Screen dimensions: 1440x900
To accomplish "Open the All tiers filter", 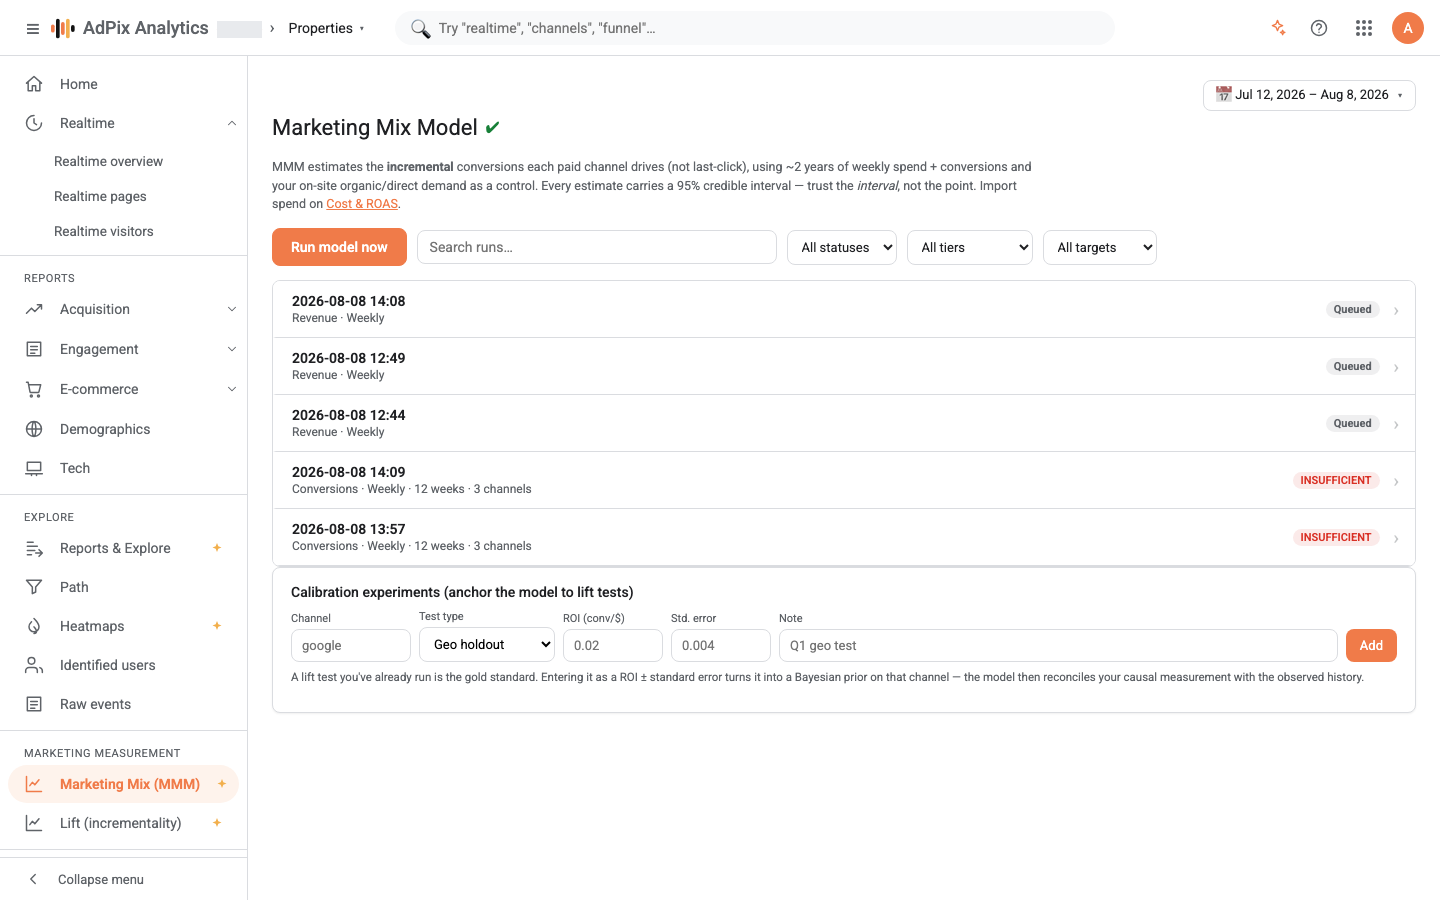I will tap(970, 247).
